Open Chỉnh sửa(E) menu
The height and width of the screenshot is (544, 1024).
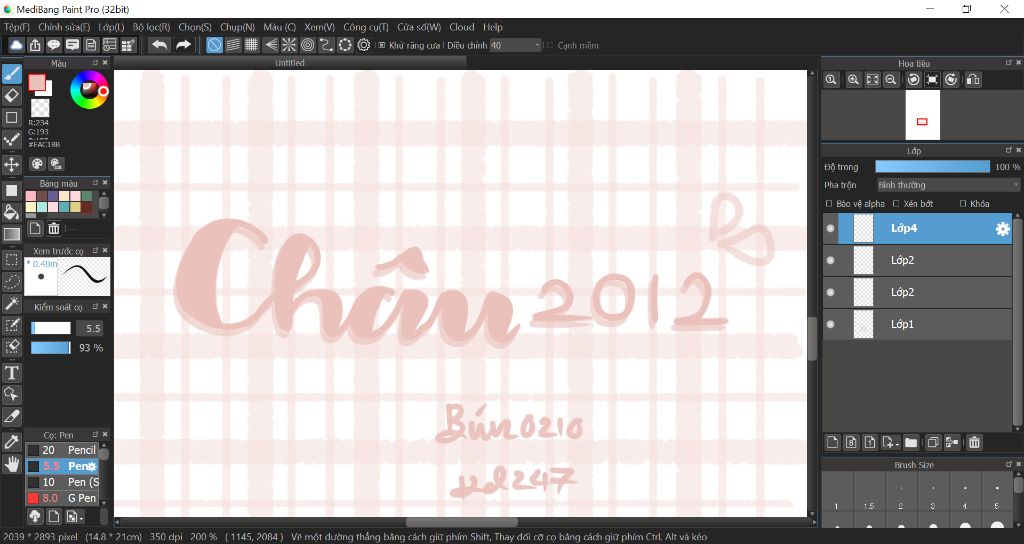64,27
